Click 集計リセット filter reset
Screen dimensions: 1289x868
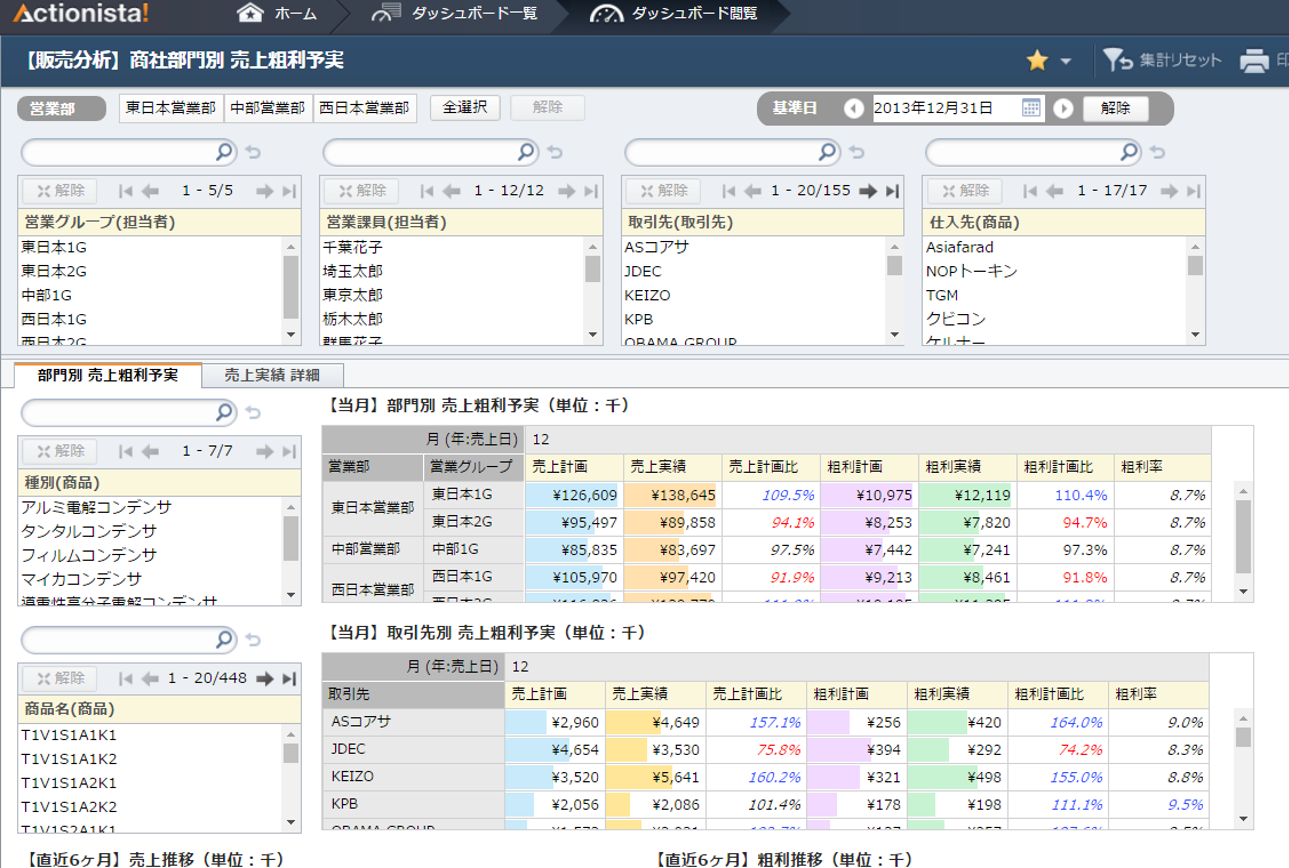[1163, 61]
